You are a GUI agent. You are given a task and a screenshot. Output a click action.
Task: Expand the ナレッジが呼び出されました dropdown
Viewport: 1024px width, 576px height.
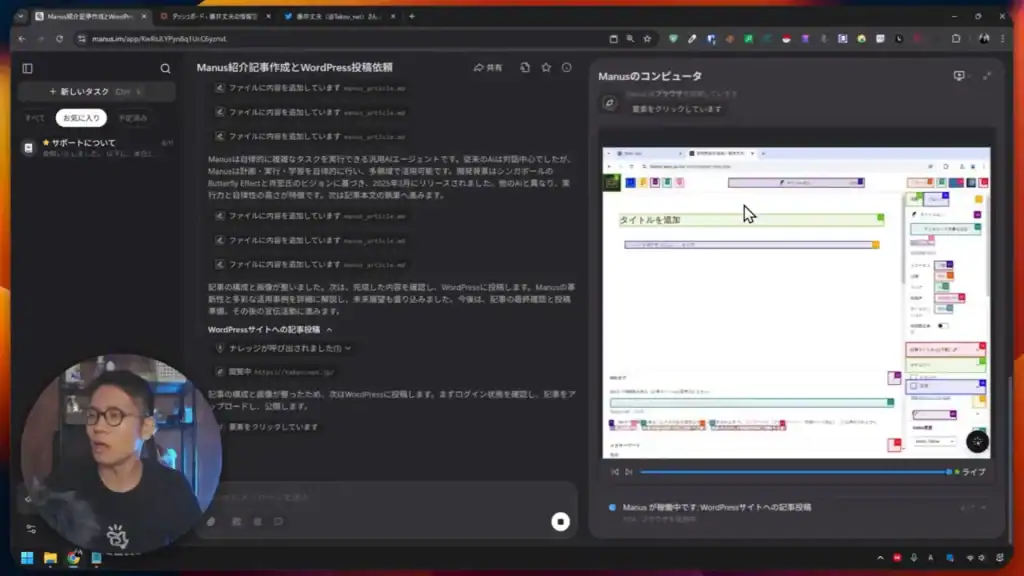285,349
